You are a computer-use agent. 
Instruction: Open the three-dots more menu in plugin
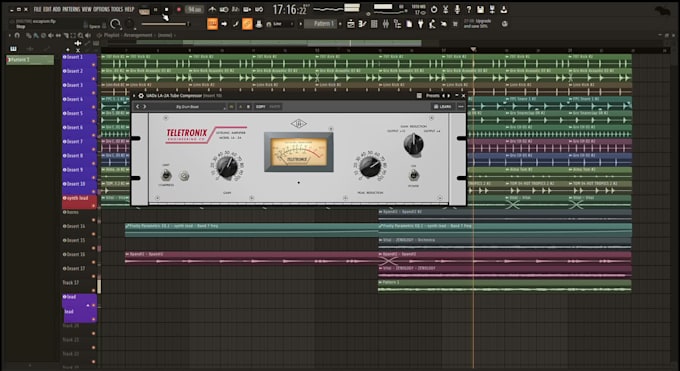[461, 107]
